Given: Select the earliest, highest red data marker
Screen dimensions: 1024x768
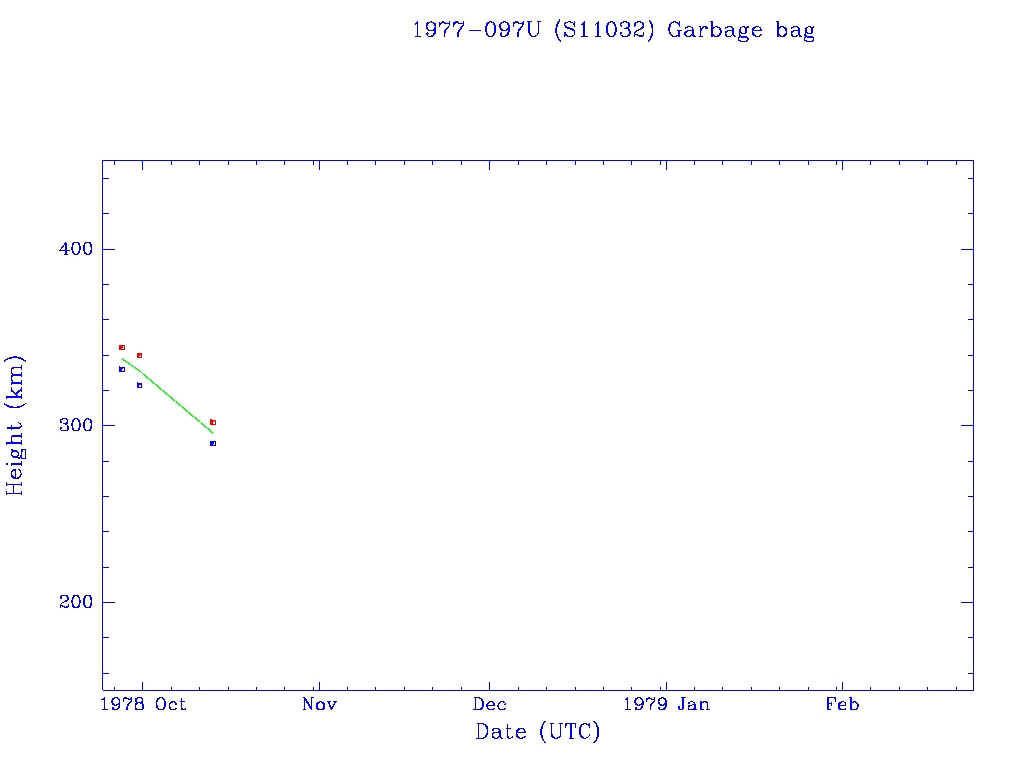Looking at the screenshot, I should coord(122,347).
